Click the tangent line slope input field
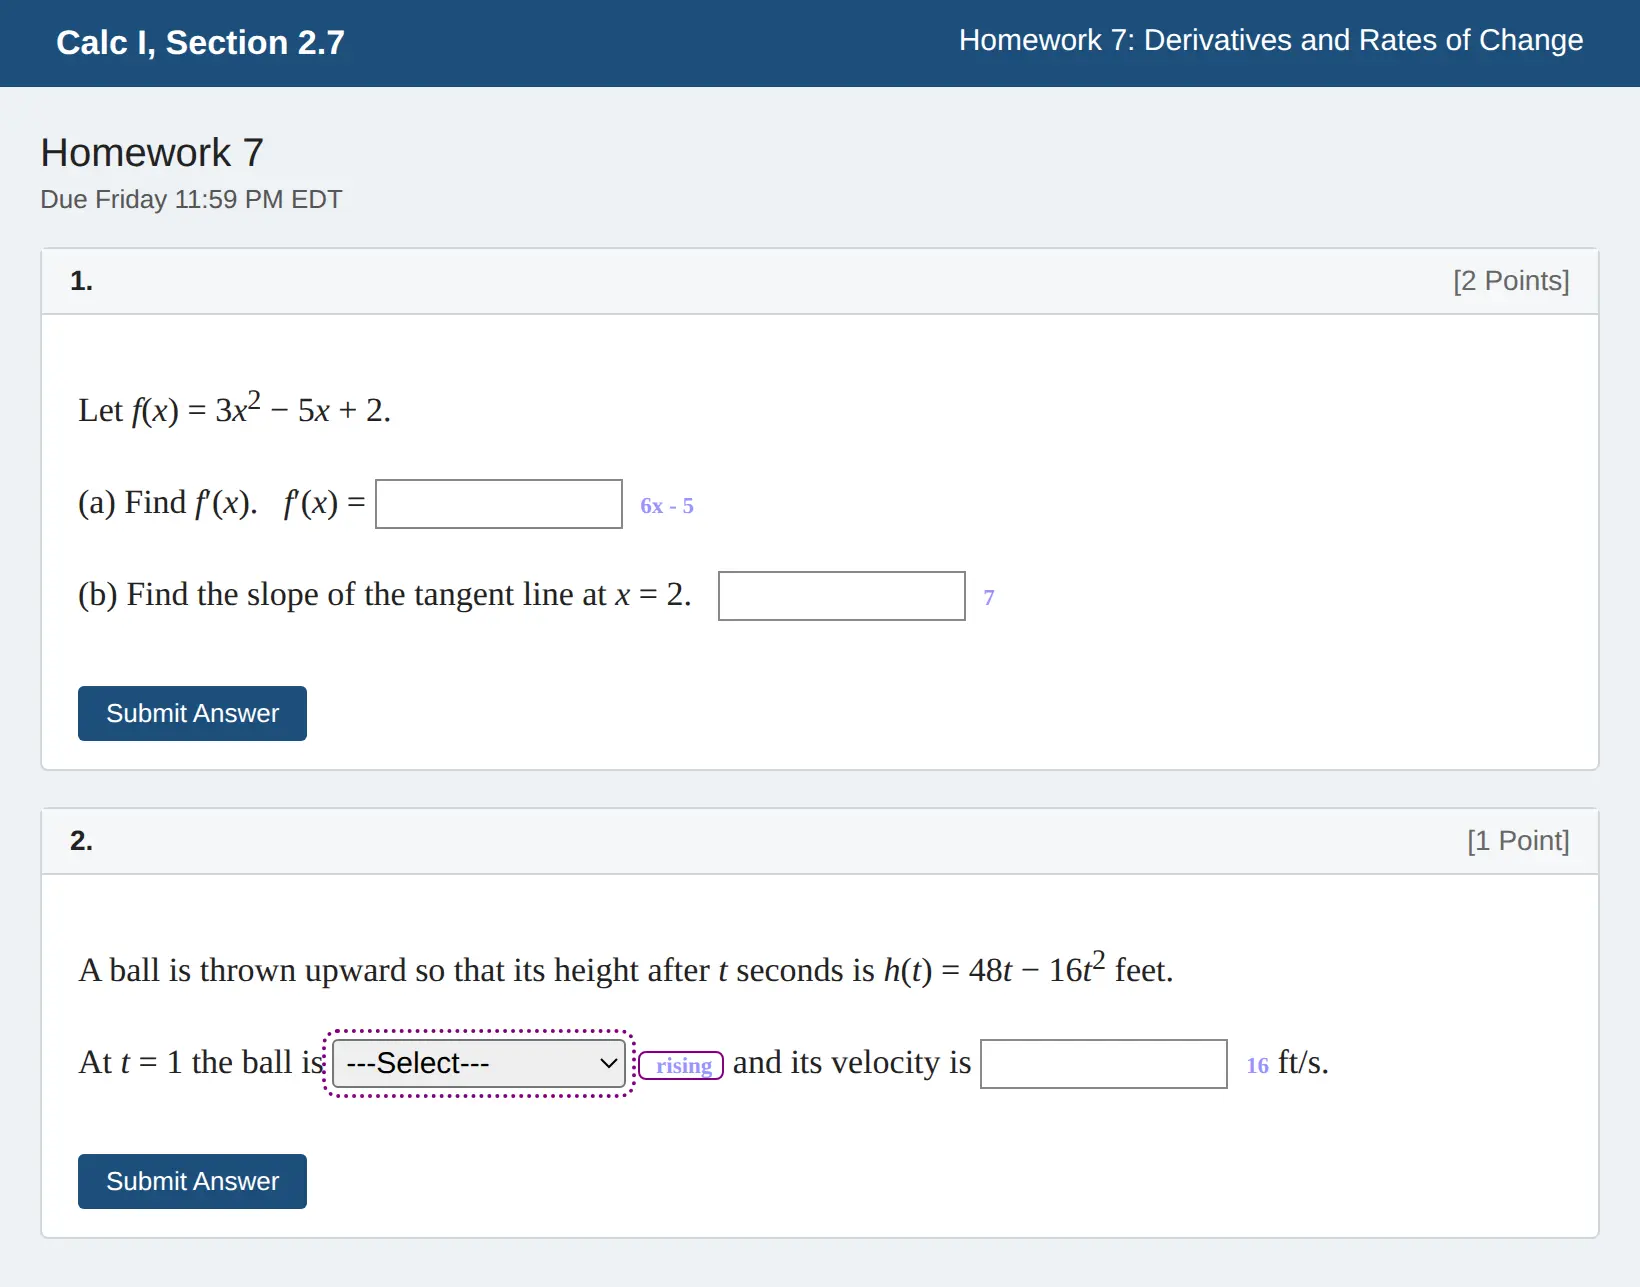This screenshot has width=1640, height=1287. [842, 596]
